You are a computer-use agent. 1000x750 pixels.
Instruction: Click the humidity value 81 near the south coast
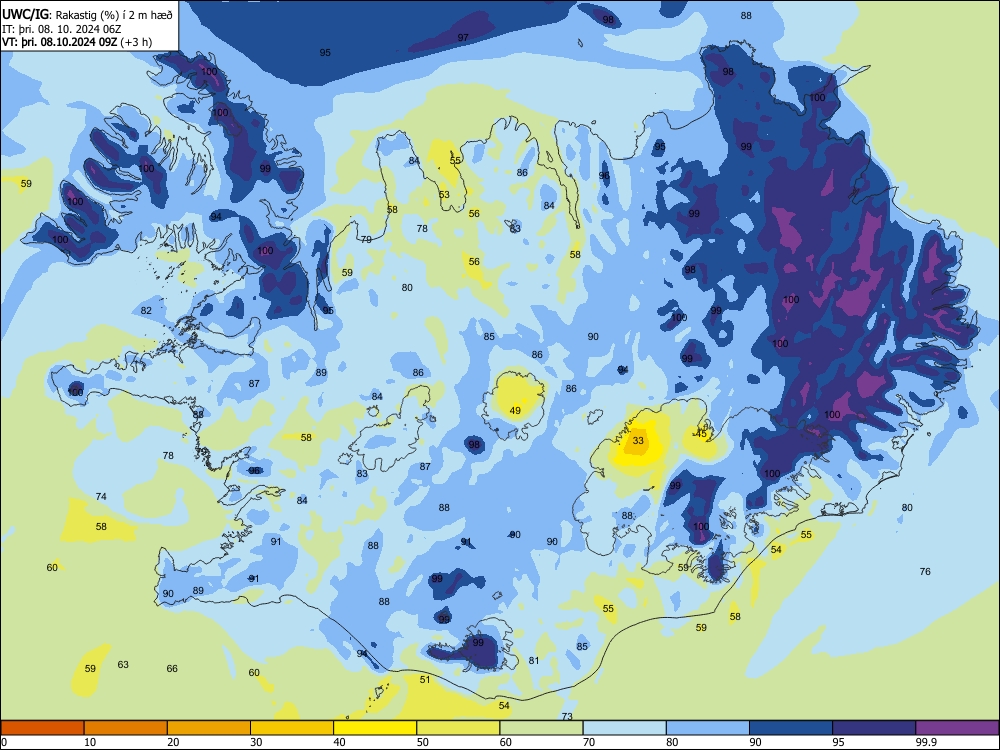coord(534,661)
